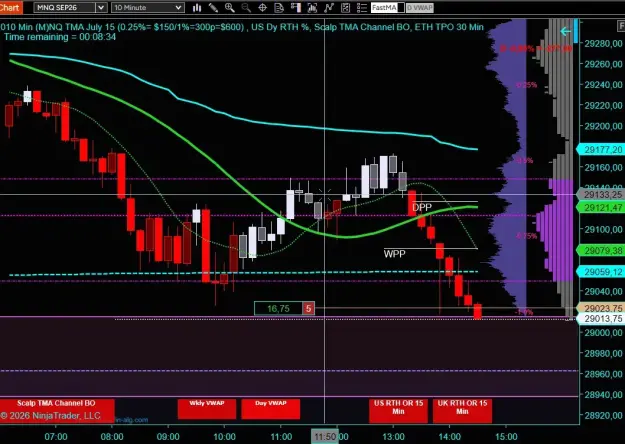Open the 10 Minute interval dropdown
The height and width of the screenshot is (444, 625).
point(147,7)
